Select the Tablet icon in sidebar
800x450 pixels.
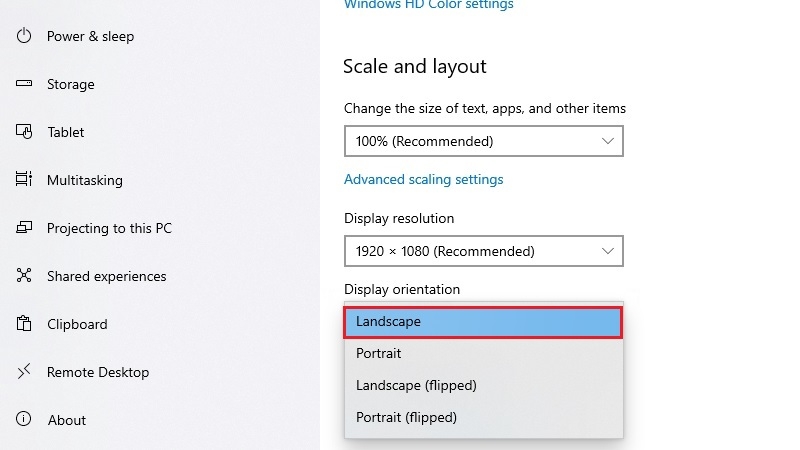(24, 132)
